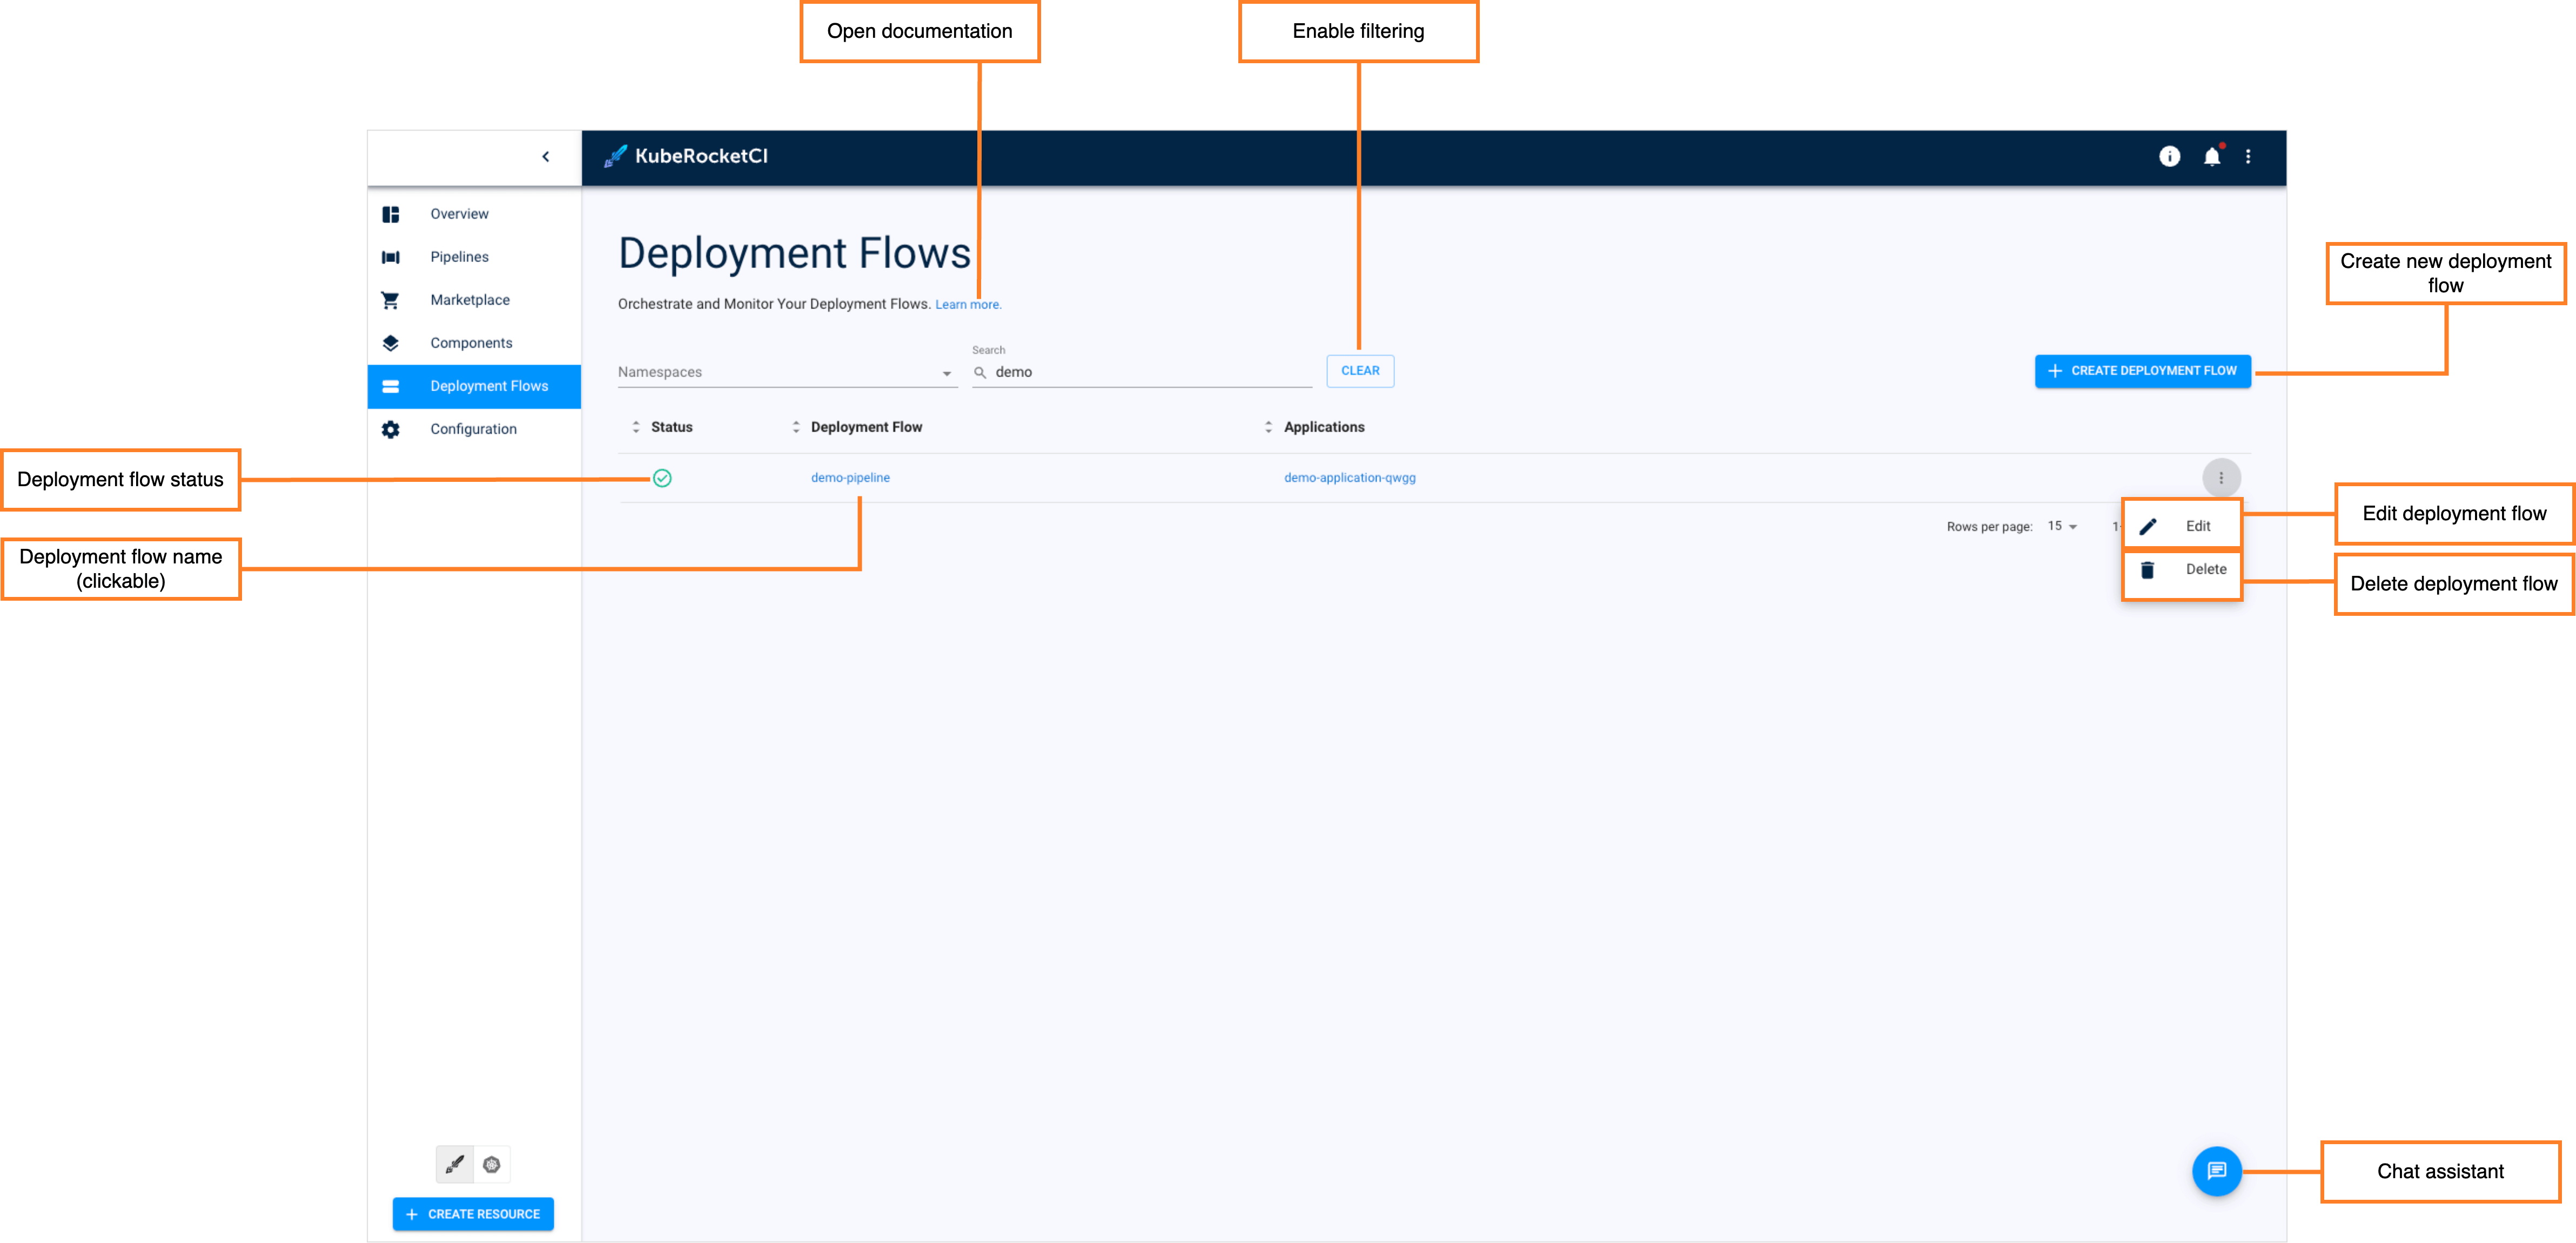Viewport: 2576px width, 1243px height.
Task: Click the info icon in the header
Action: (x=2169, y=156)
